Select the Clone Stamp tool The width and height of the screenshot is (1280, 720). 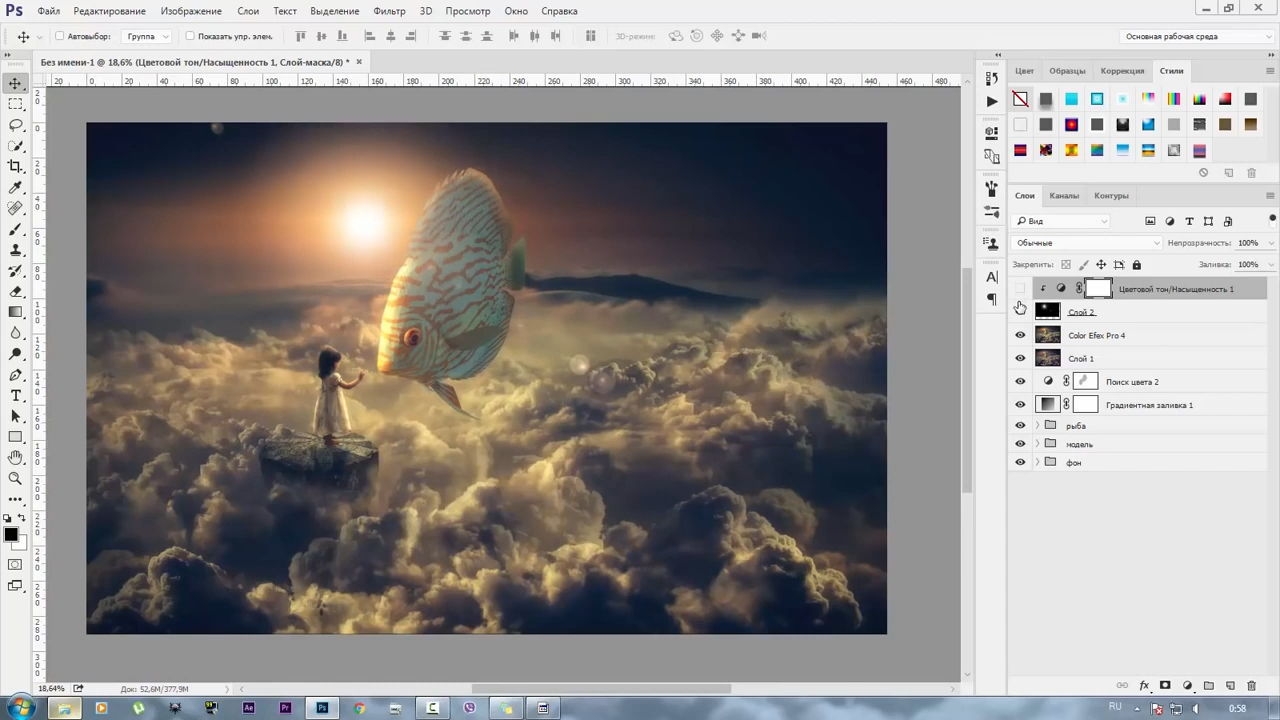[15, 250]
